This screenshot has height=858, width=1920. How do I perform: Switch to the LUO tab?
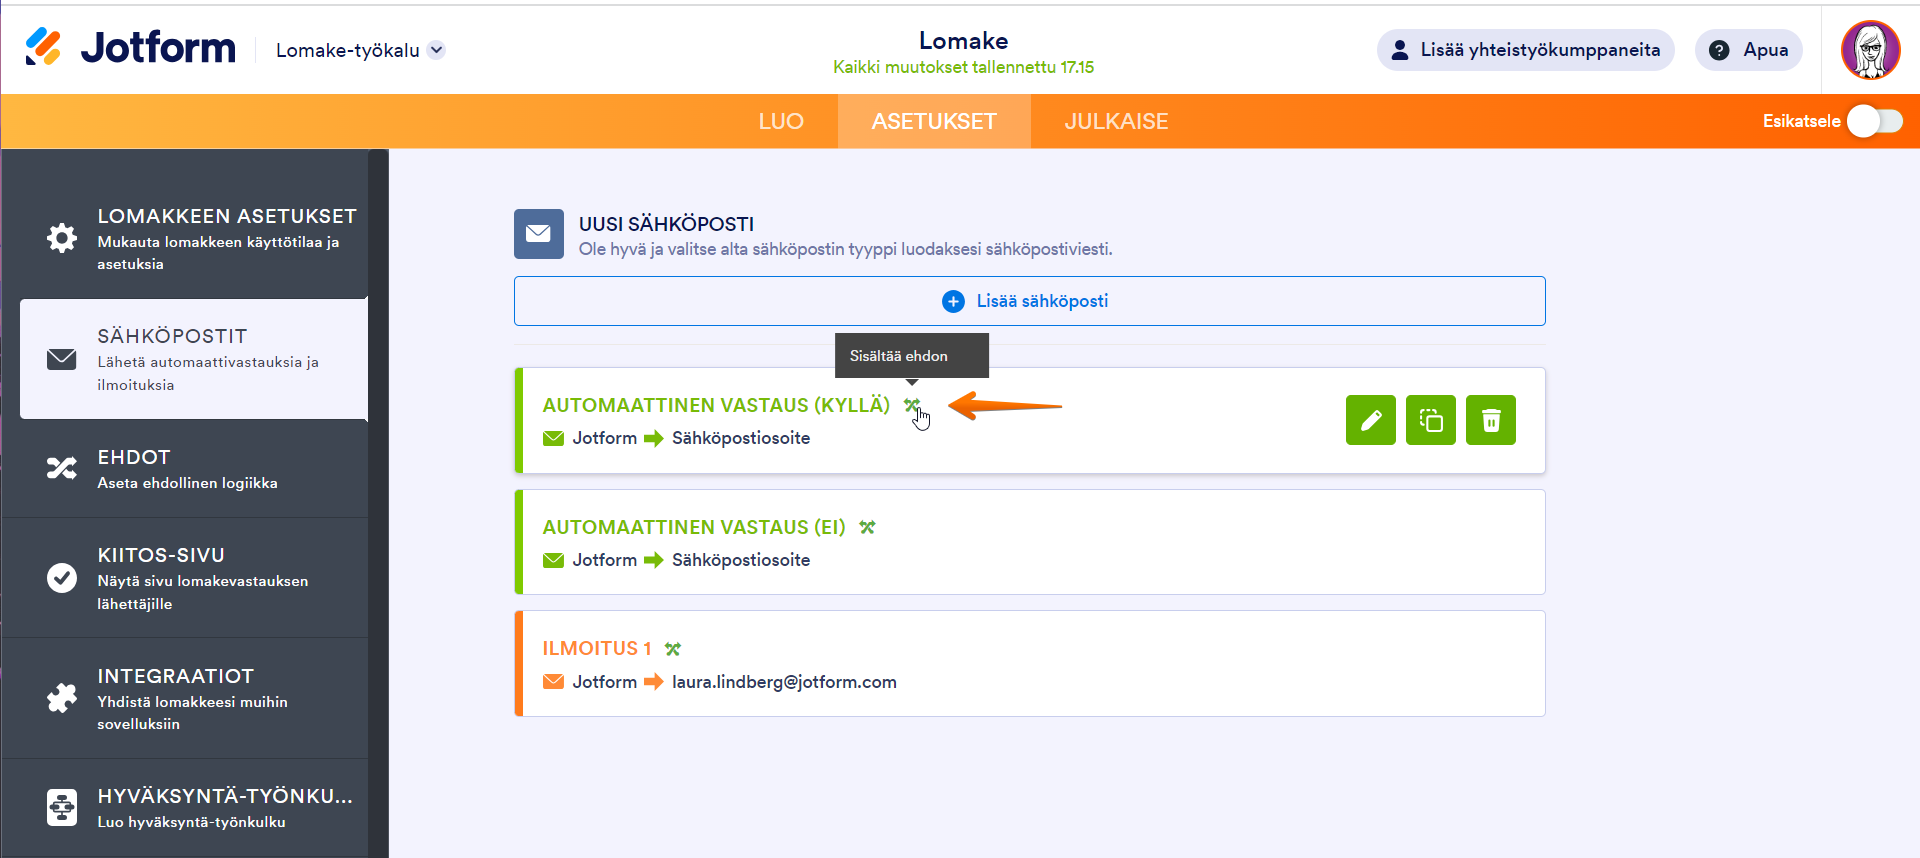tap(781, 121)
